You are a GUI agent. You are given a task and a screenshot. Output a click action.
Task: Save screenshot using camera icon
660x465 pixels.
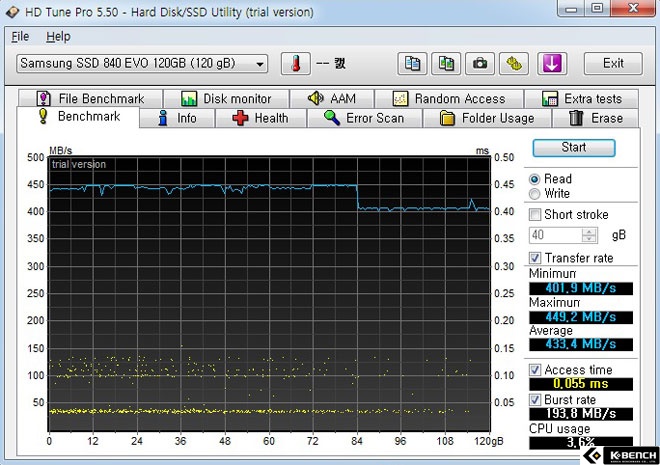point(480,64)
